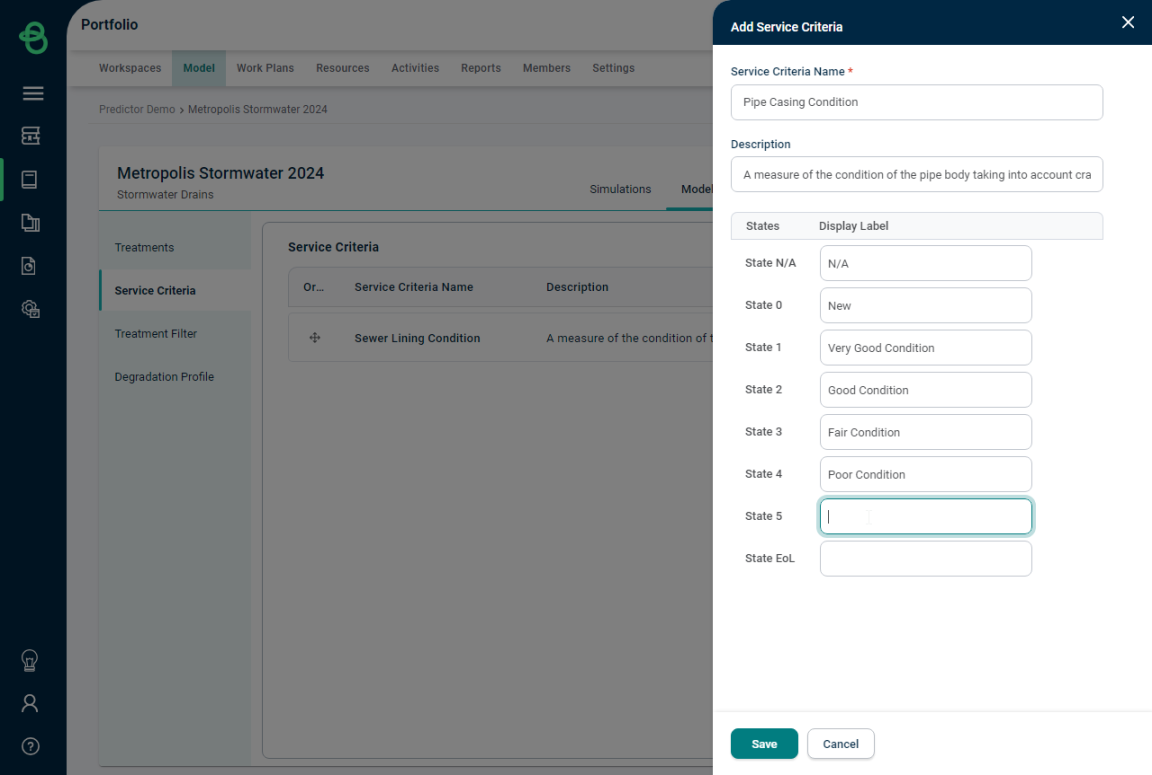The height and width of the screenshot is (775, 1152).
Task: Click the Display Label column header
Action: (853, 226)
